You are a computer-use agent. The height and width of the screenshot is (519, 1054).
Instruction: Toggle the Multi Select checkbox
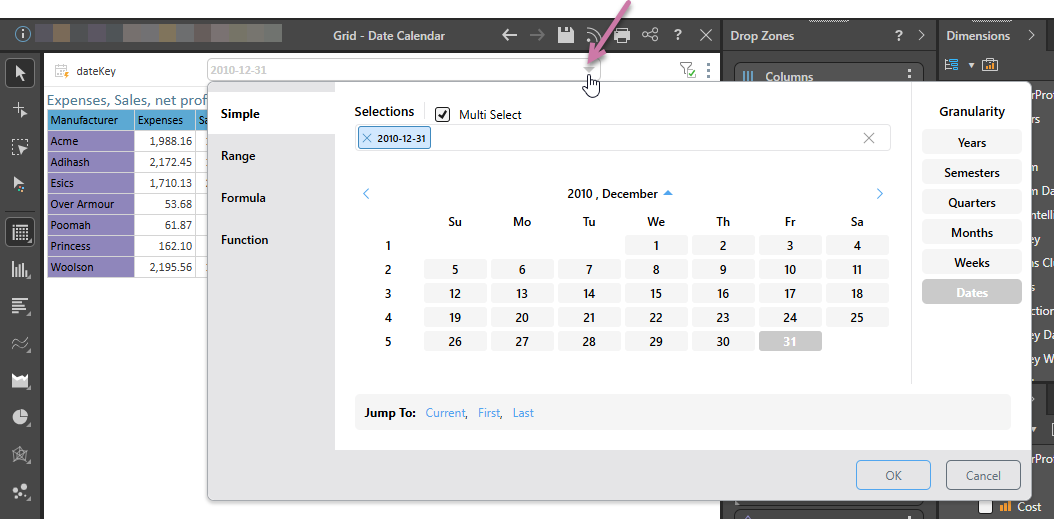tap(442, 114)
